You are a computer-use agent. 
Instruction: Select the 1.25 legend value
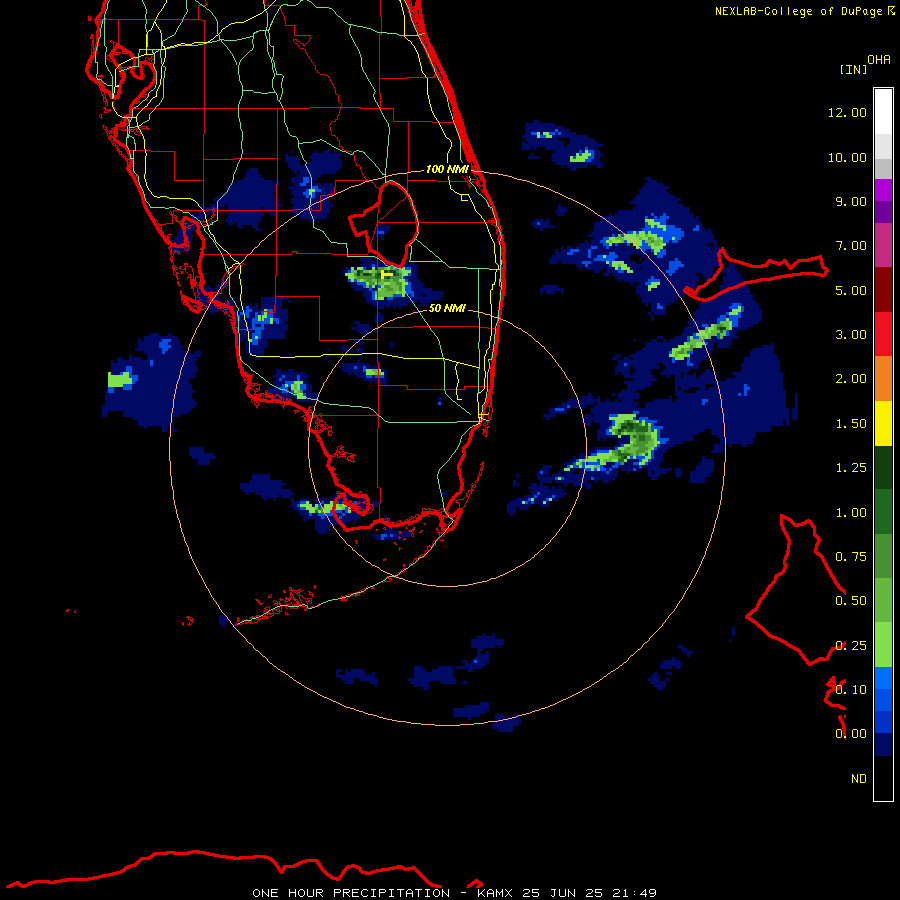[x=851, y=468]
